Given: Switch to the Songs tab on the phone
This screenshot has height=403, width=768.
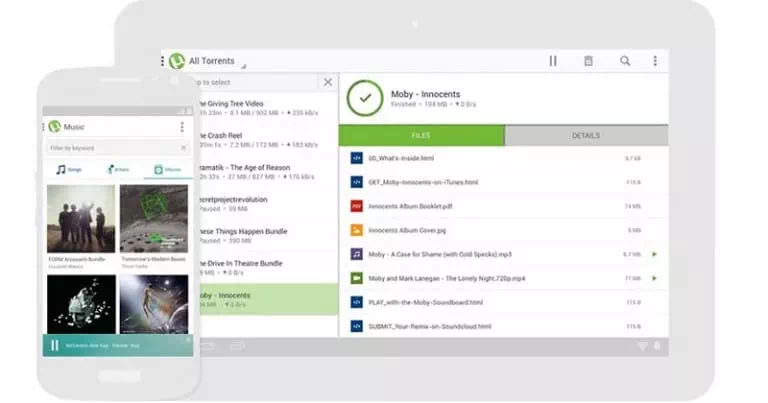Looking at the screenshot, I should [69, 169].
